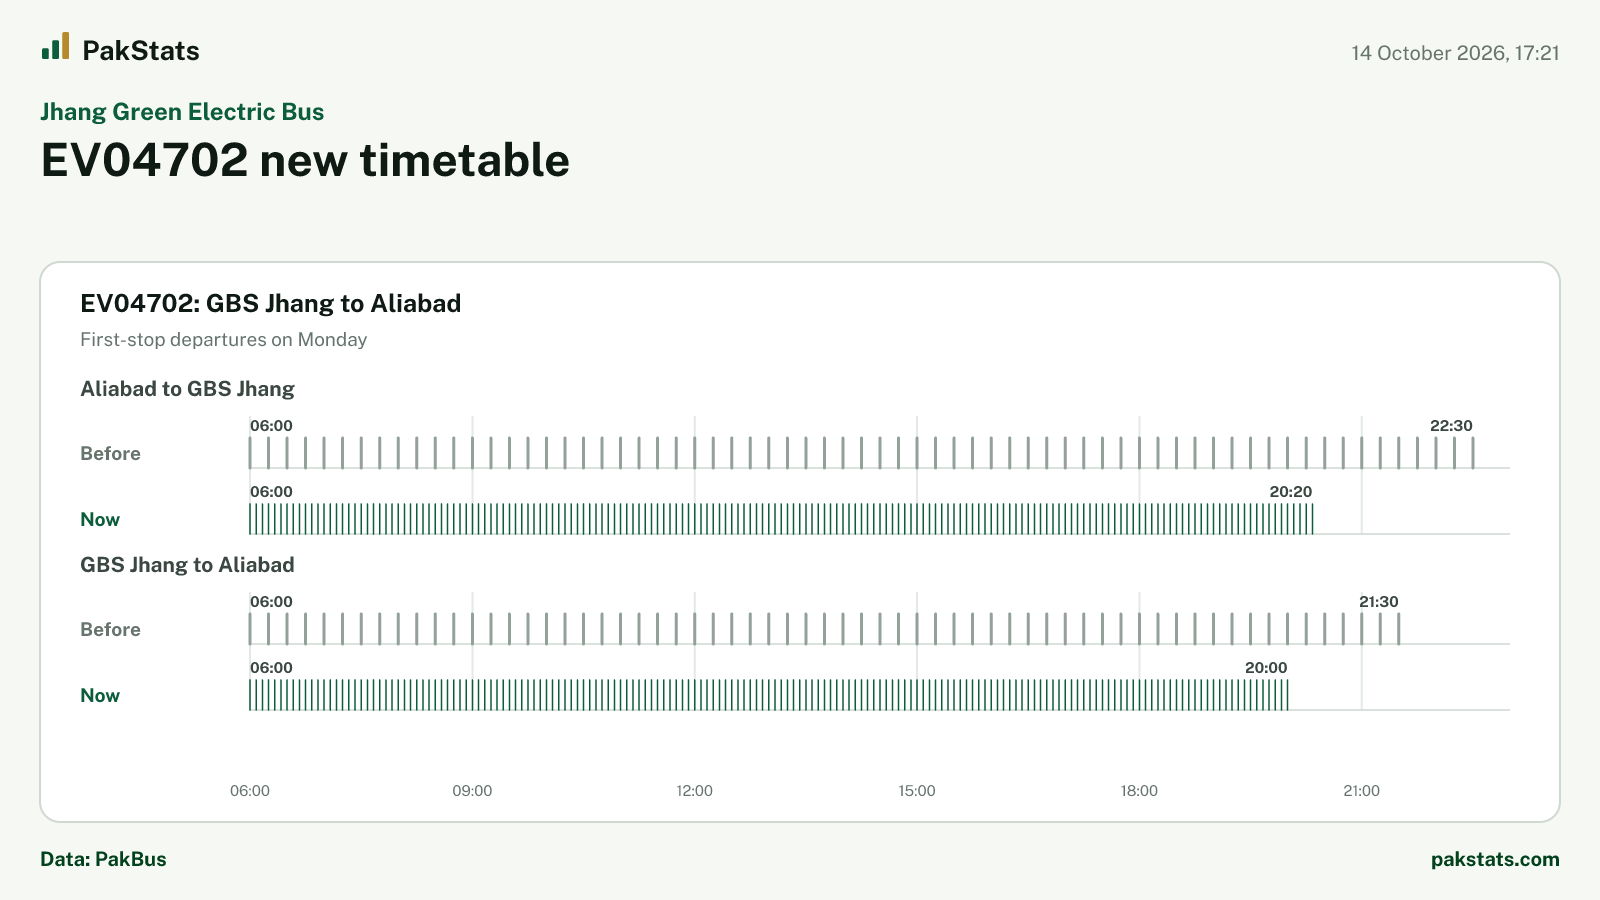Click the PakStats bar-chart logo icon
The width and height of the screenshot is (1600, 900).
coord(56,46)
